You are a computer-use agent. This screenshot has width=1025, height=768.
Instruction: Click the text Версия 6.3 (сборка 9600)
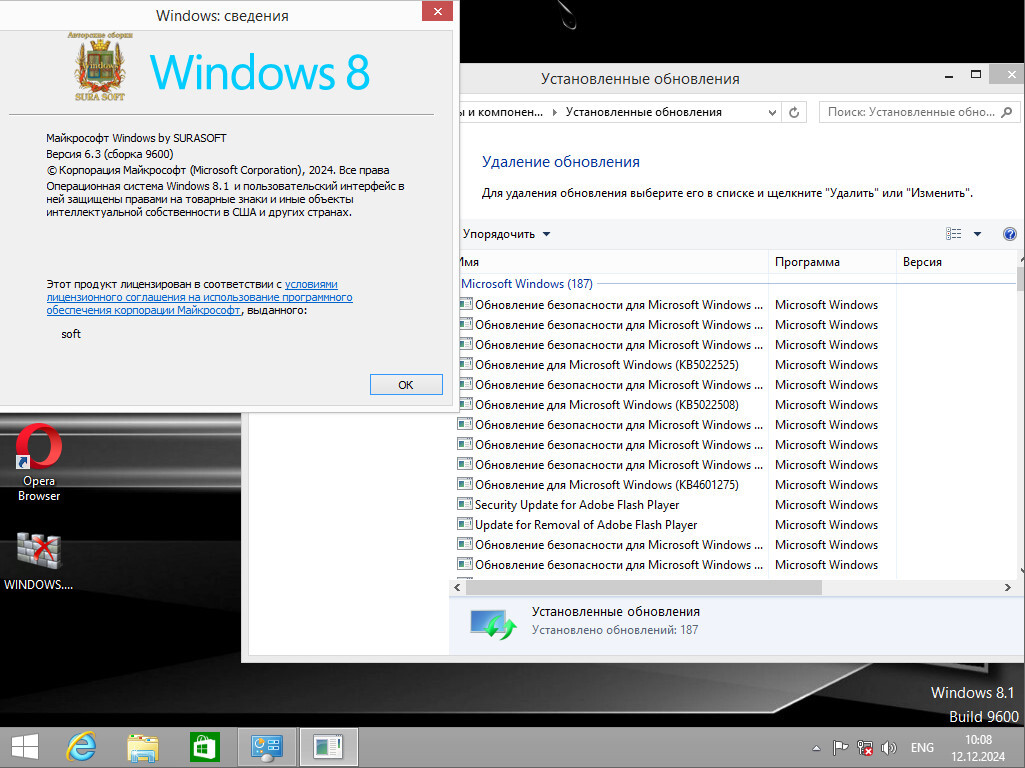[110, 154]
